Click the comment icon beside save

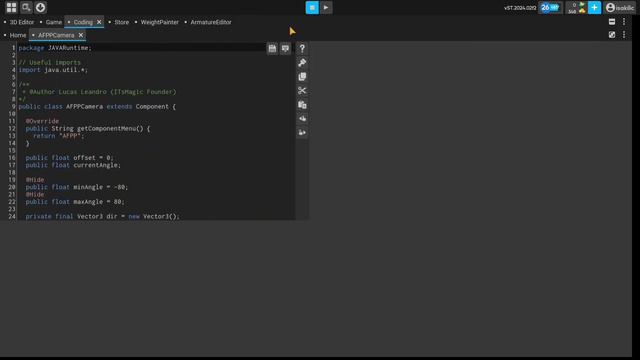click(285, 49)
